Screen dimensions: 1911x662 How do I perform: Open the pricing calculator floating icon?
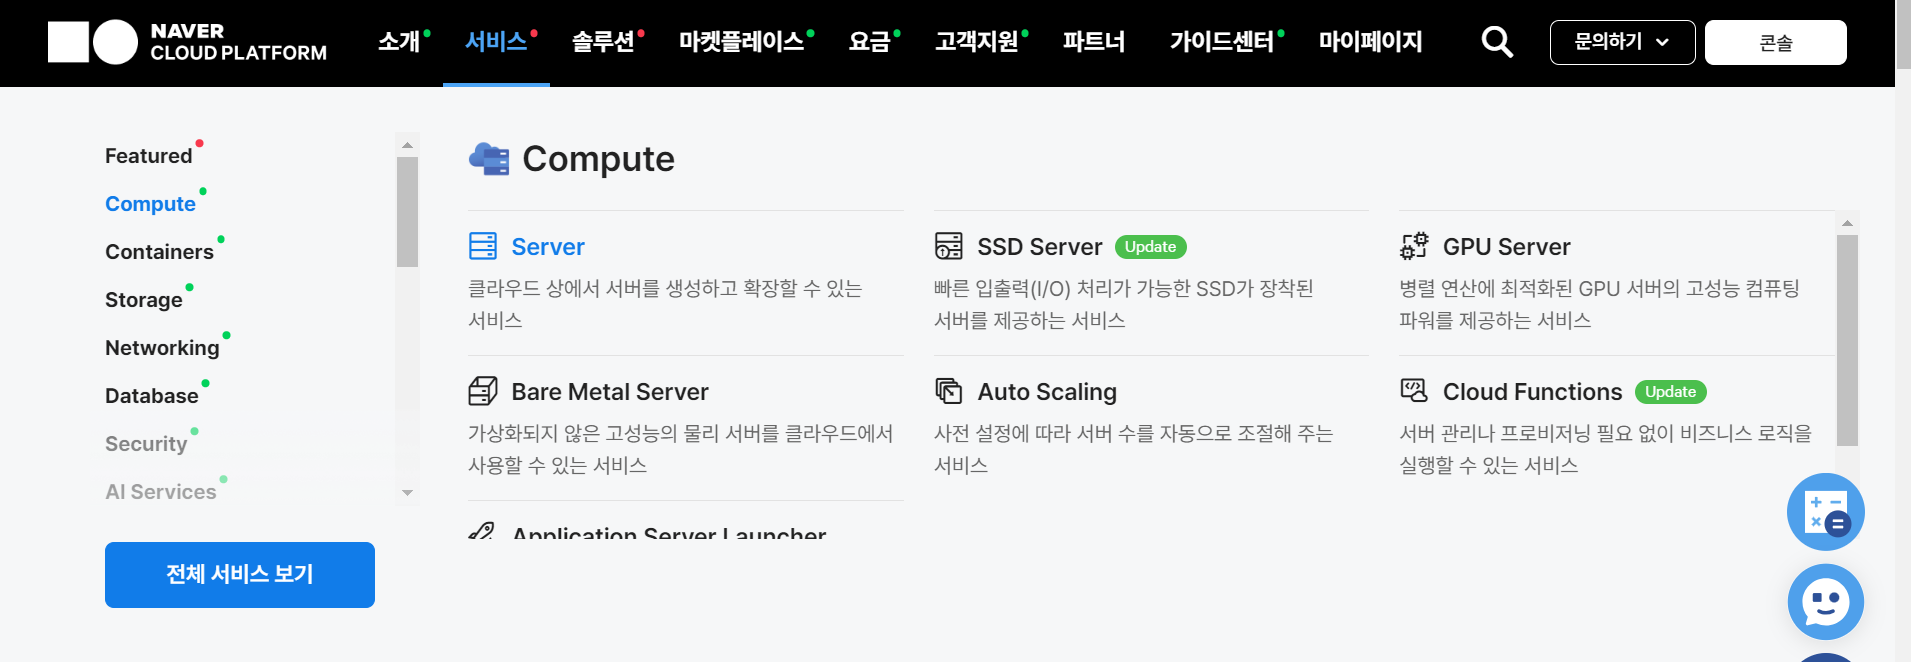[x=1826, y=512]
